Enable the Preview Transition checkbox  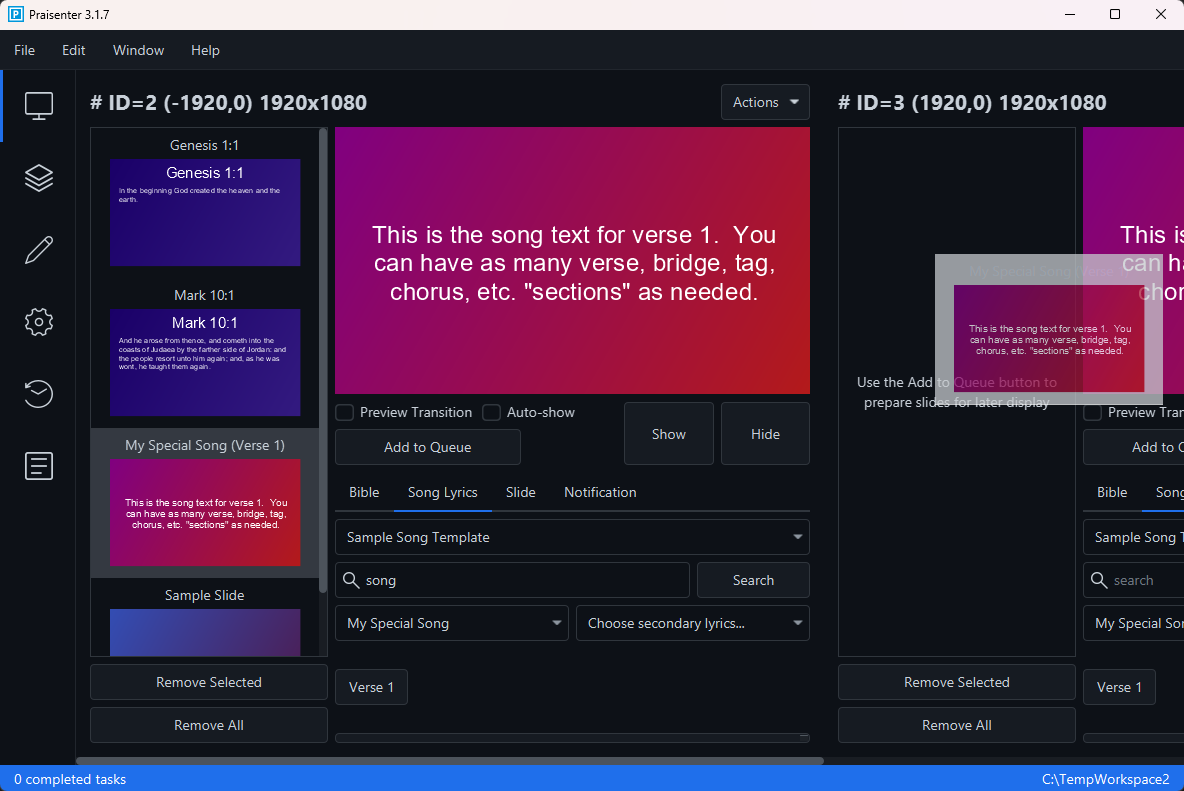[344, 412]
